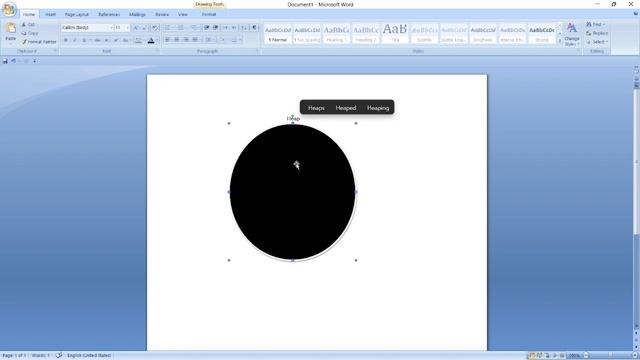
Task: Apply the Title style
Action: [395, 34]
